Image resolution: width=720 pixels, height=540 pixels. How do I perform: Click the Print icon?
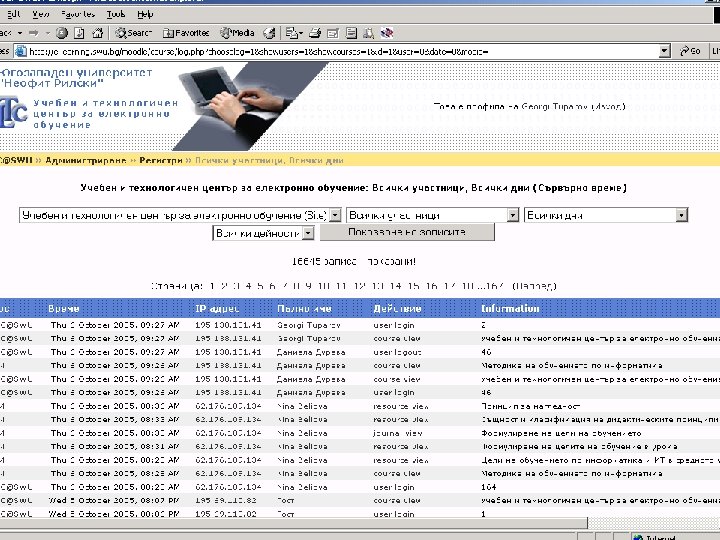click(315, 33)
